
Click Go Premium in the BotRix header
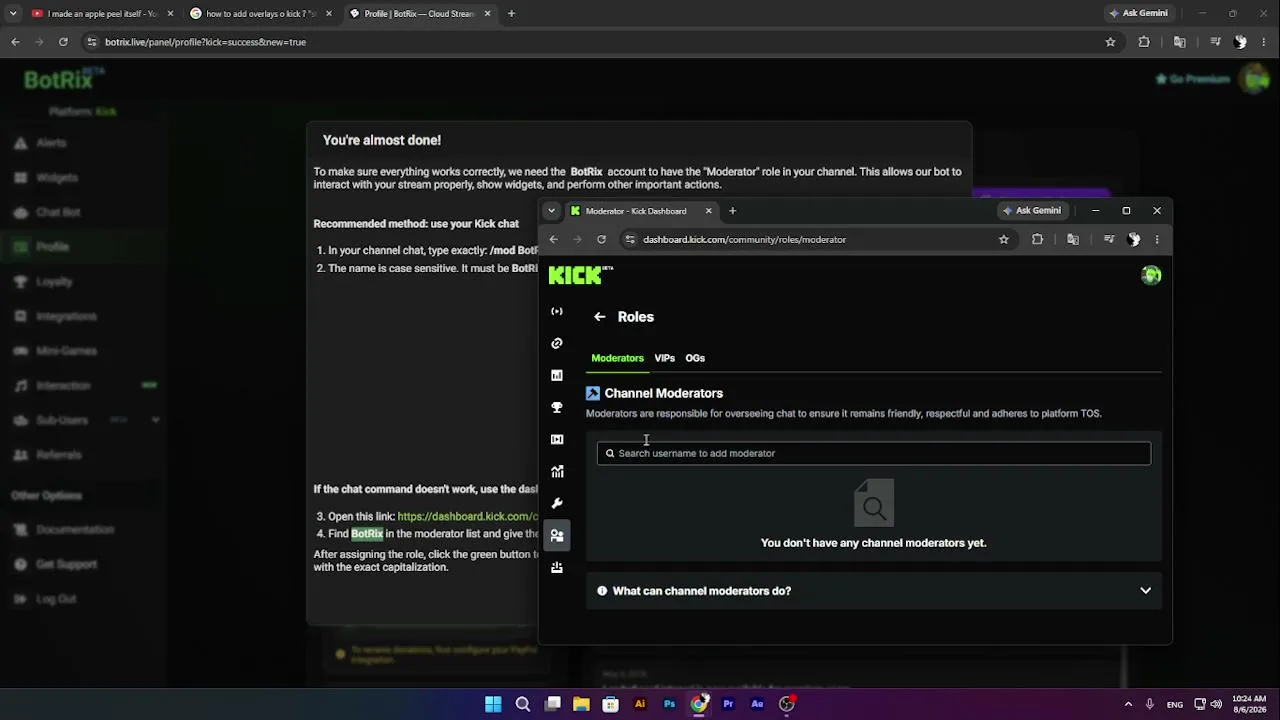click(x=1193, y=79)
